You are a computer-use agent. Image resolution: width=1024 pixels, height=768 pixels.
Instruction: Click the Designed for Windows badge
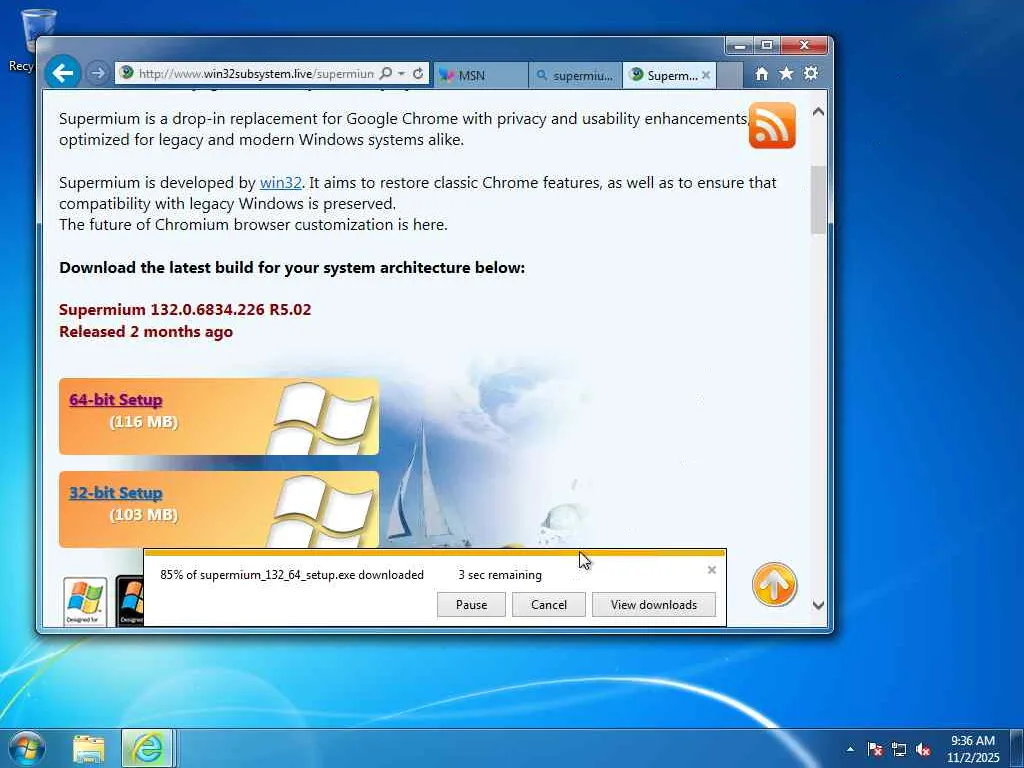85,601
